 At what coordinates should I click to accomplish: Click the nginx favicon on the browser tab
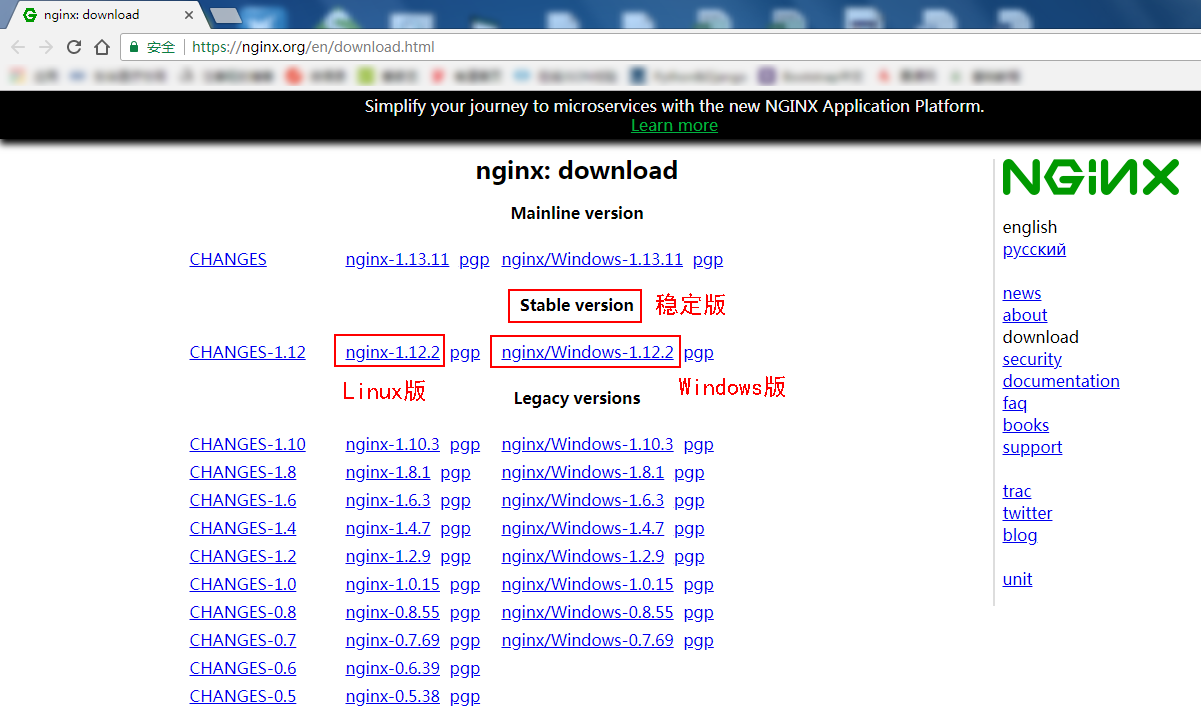[30, 14]
